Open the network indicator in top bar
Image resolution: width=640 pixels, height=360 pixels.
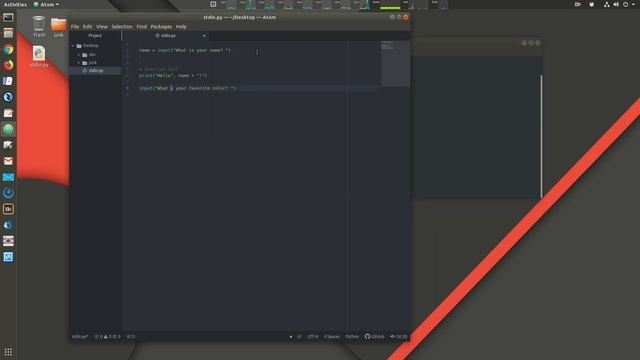click(607, 4)
